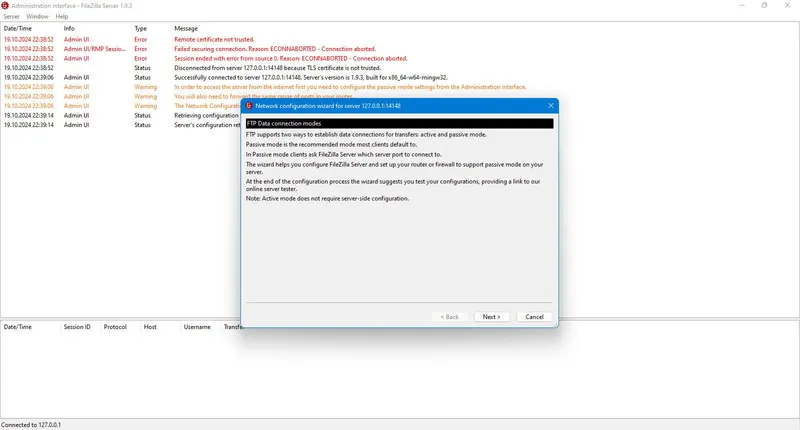Open the Help menu
The image size is (800, 430).
tap(62, 16)
